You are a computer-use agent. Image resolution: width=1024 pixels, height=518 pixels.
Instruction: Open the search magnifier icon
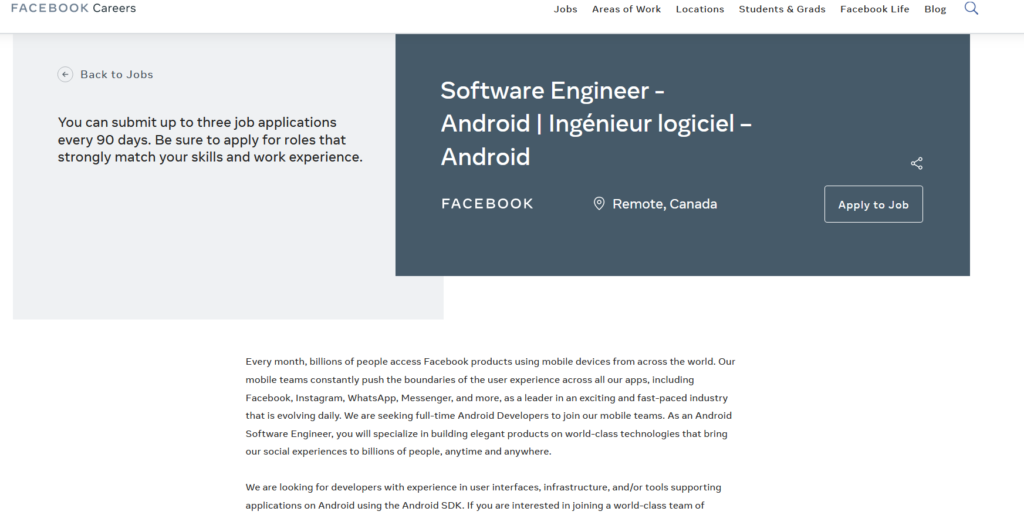click(971, 8)
